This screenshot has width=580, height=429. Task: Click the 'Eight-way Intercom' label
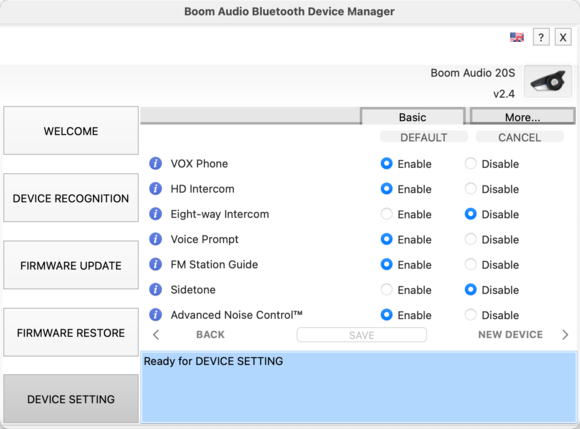click(220, 214)
